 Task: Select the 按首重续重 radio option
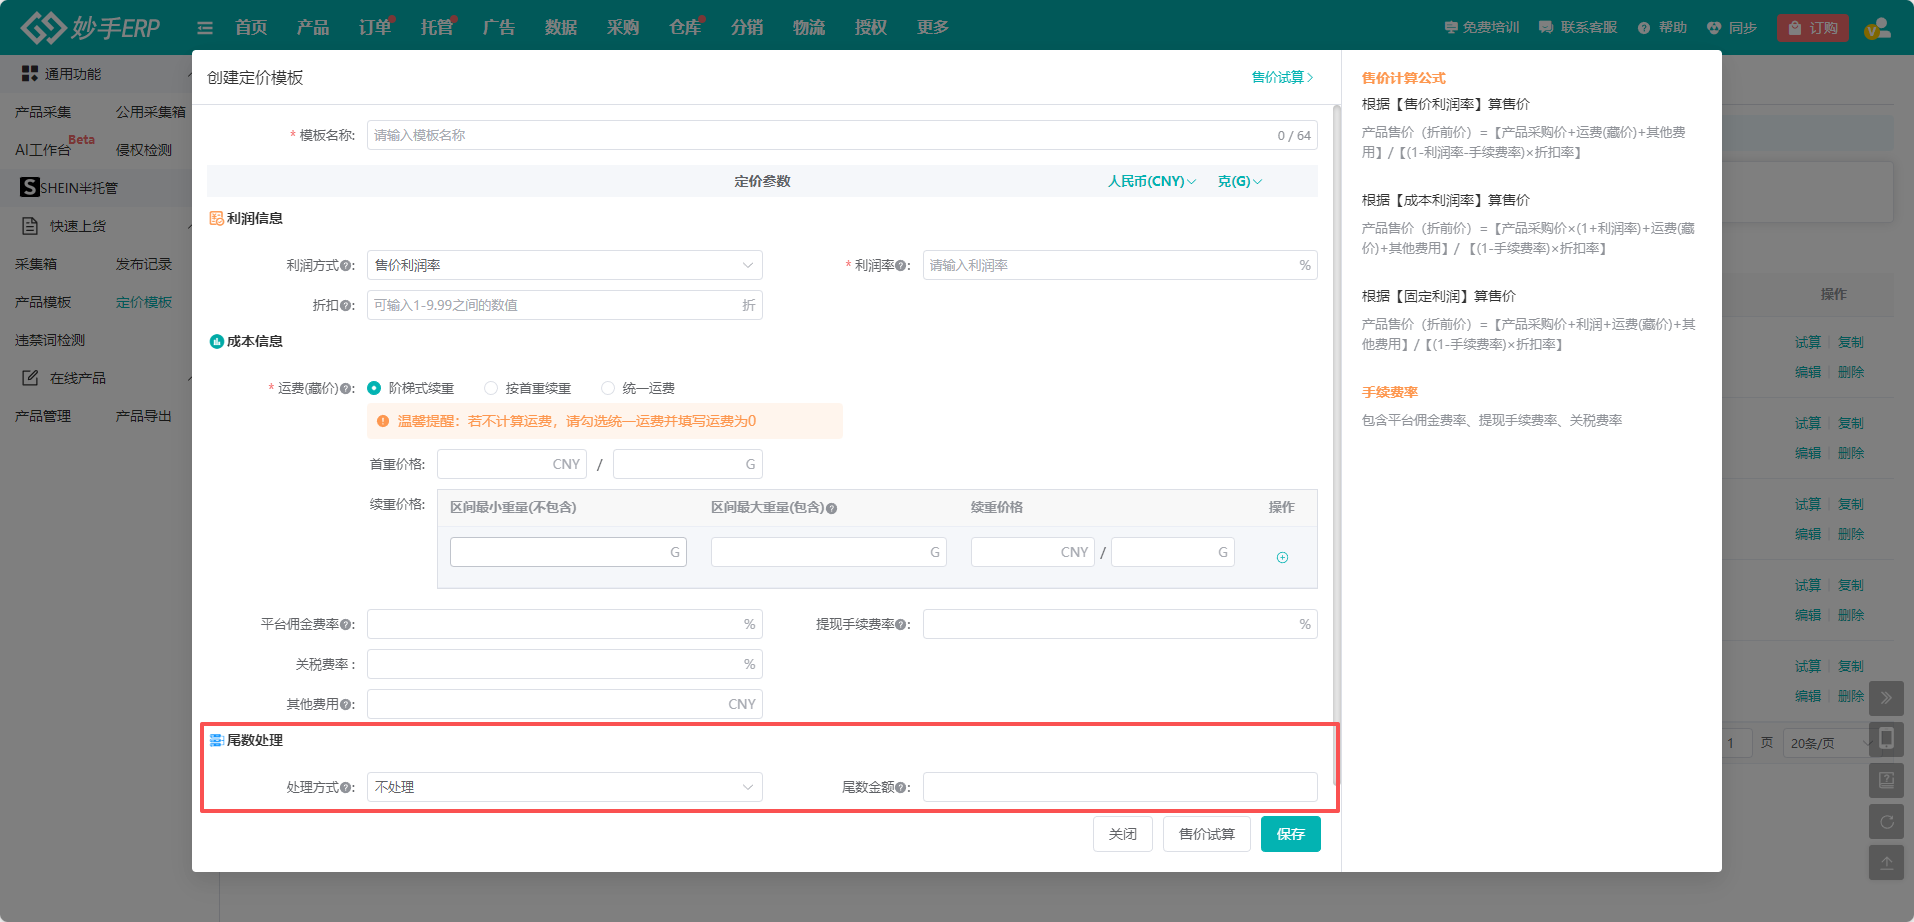click(491, 388)
